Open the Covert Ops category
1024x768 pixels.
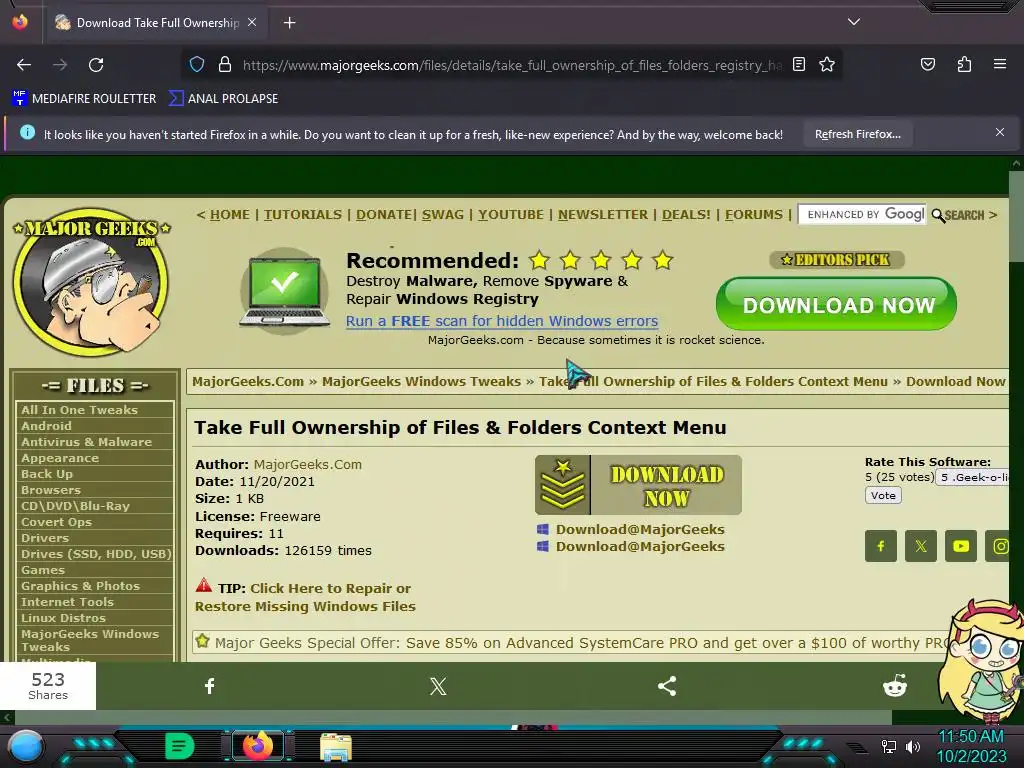point(56,522)
